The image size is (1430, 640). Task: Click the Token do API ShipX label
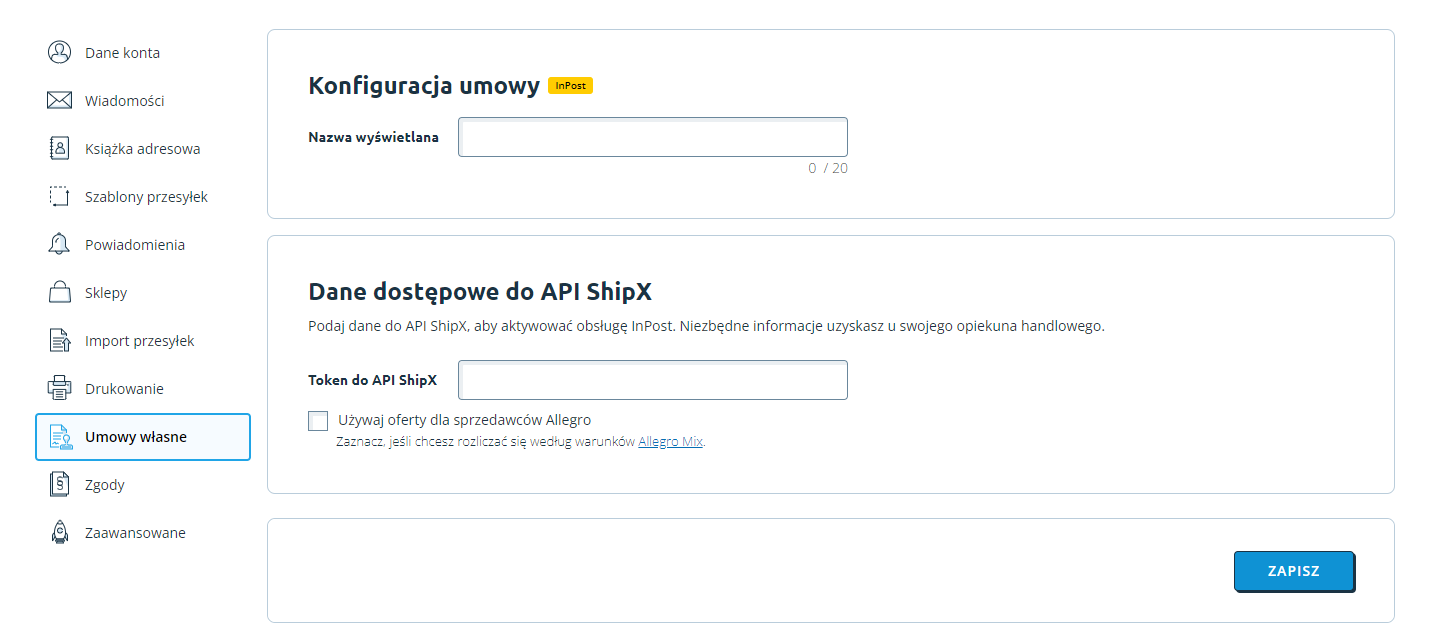(372, 380)
